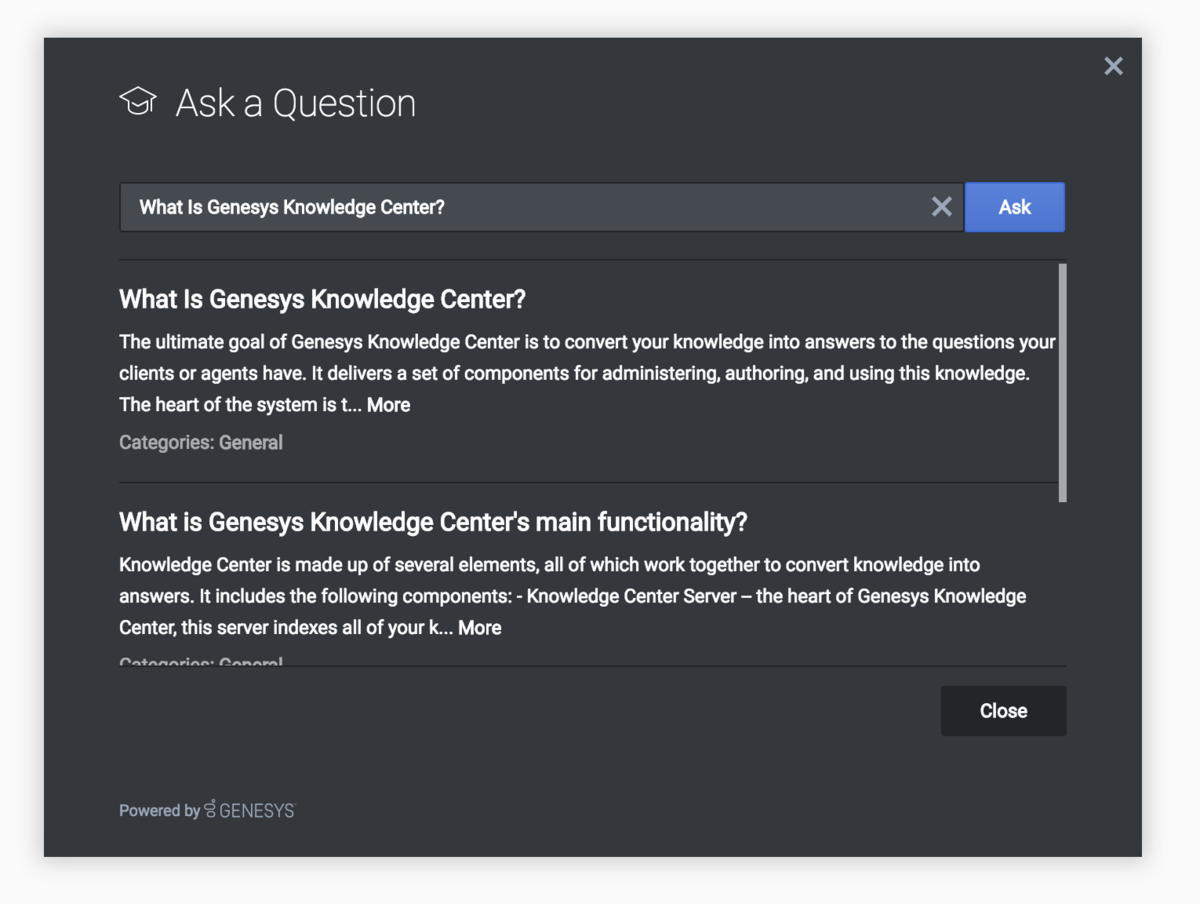Open the result "What Is Genesys Knowledge Center?"
The height and width of the screenshot is (904, 1200).
point(322,299)
